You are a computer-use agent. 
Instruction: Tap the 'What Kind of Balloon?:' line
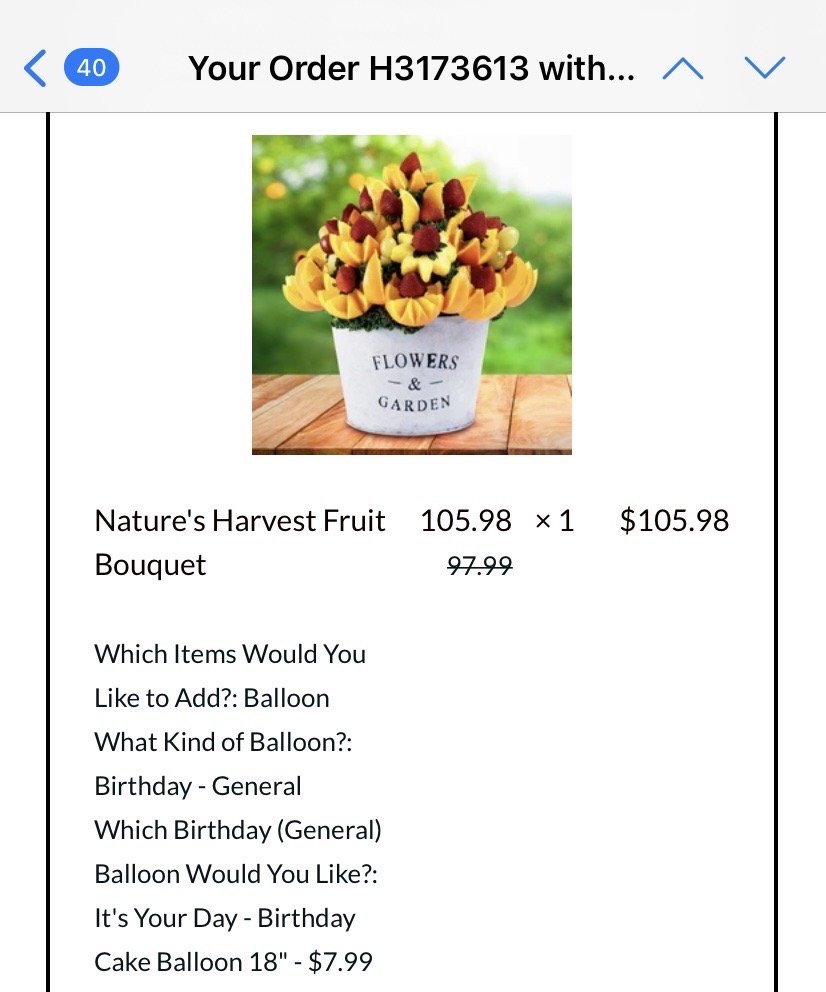point(223,742)
